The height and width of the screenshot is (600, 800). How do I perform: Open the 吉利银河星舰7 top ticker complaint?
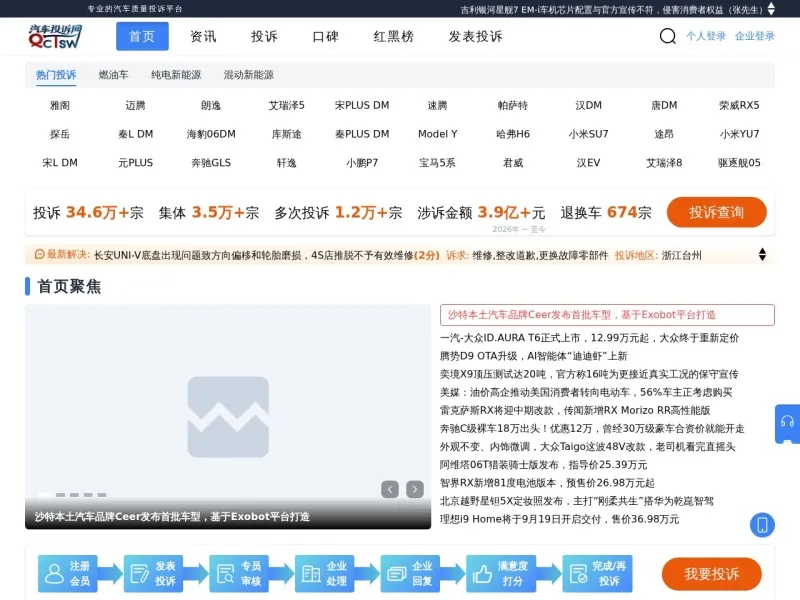click(x=611, y=9)
